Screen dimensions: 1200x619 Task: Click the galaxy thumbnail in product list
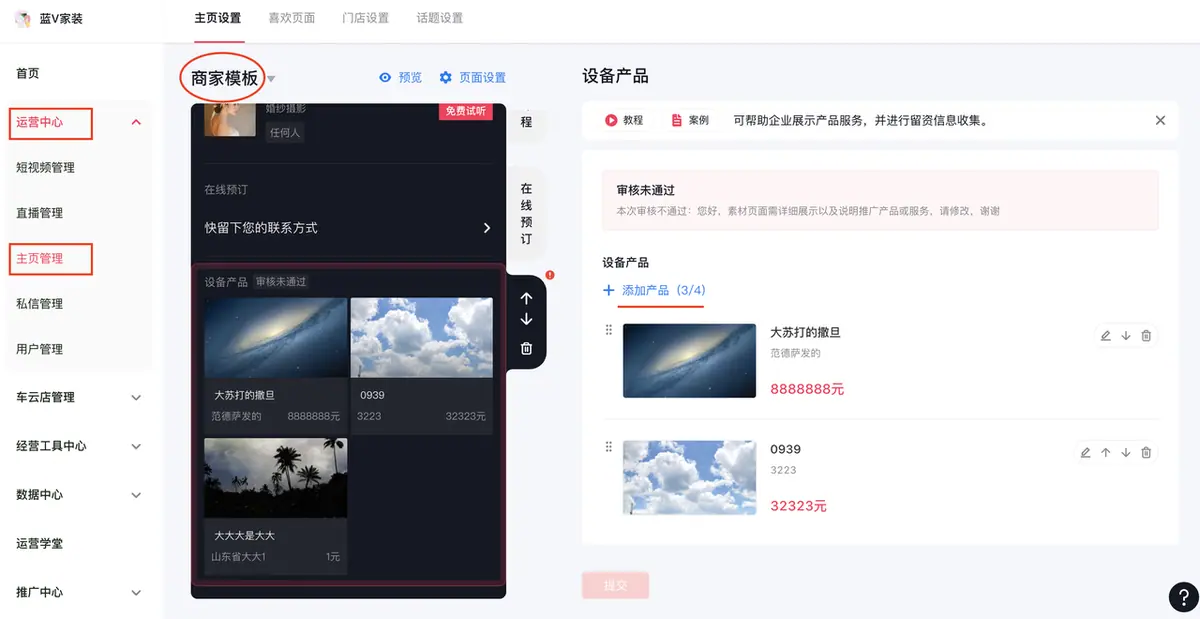(x=689, y=360)
